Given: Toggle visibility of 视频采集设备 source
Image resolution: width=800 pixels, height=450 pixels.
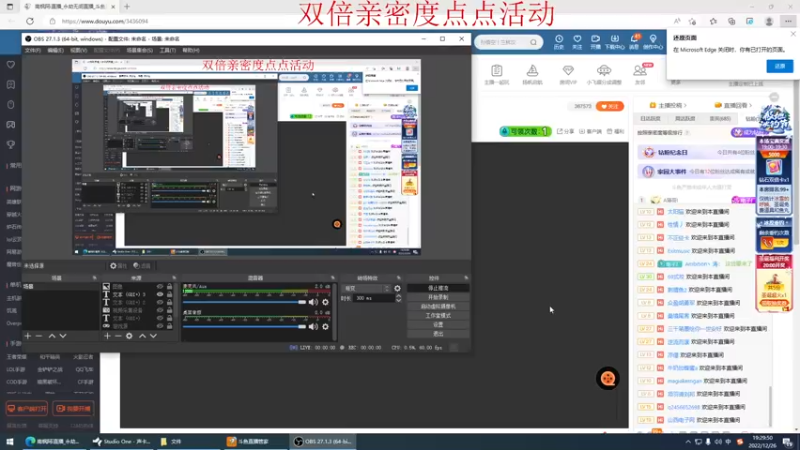Looking at the screenshot, I should [160, 310].
